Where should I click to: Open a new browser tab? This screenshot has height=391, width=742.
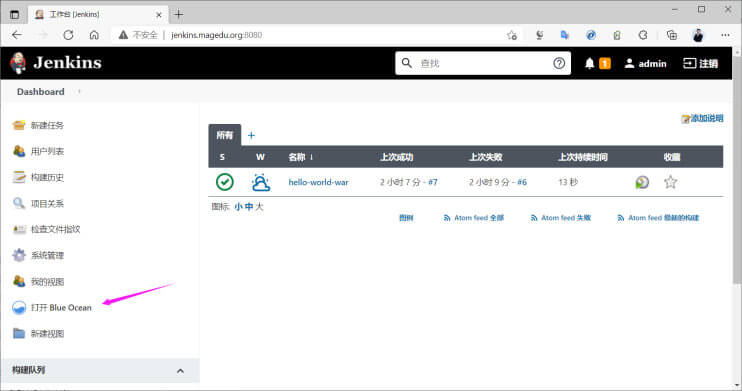click(178, 14)
